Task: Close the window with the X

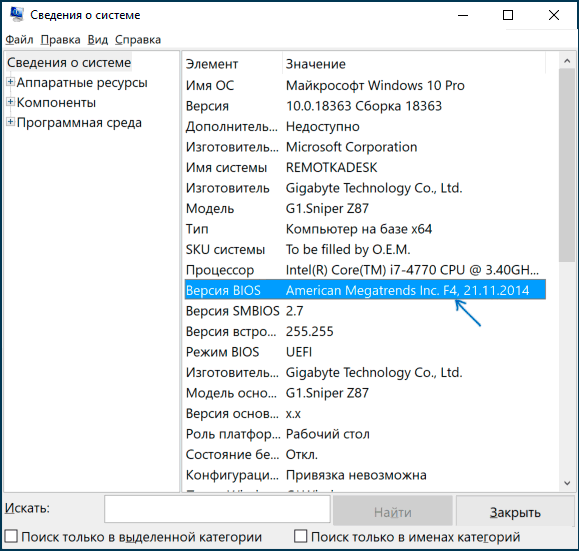Action: point(554,15)
